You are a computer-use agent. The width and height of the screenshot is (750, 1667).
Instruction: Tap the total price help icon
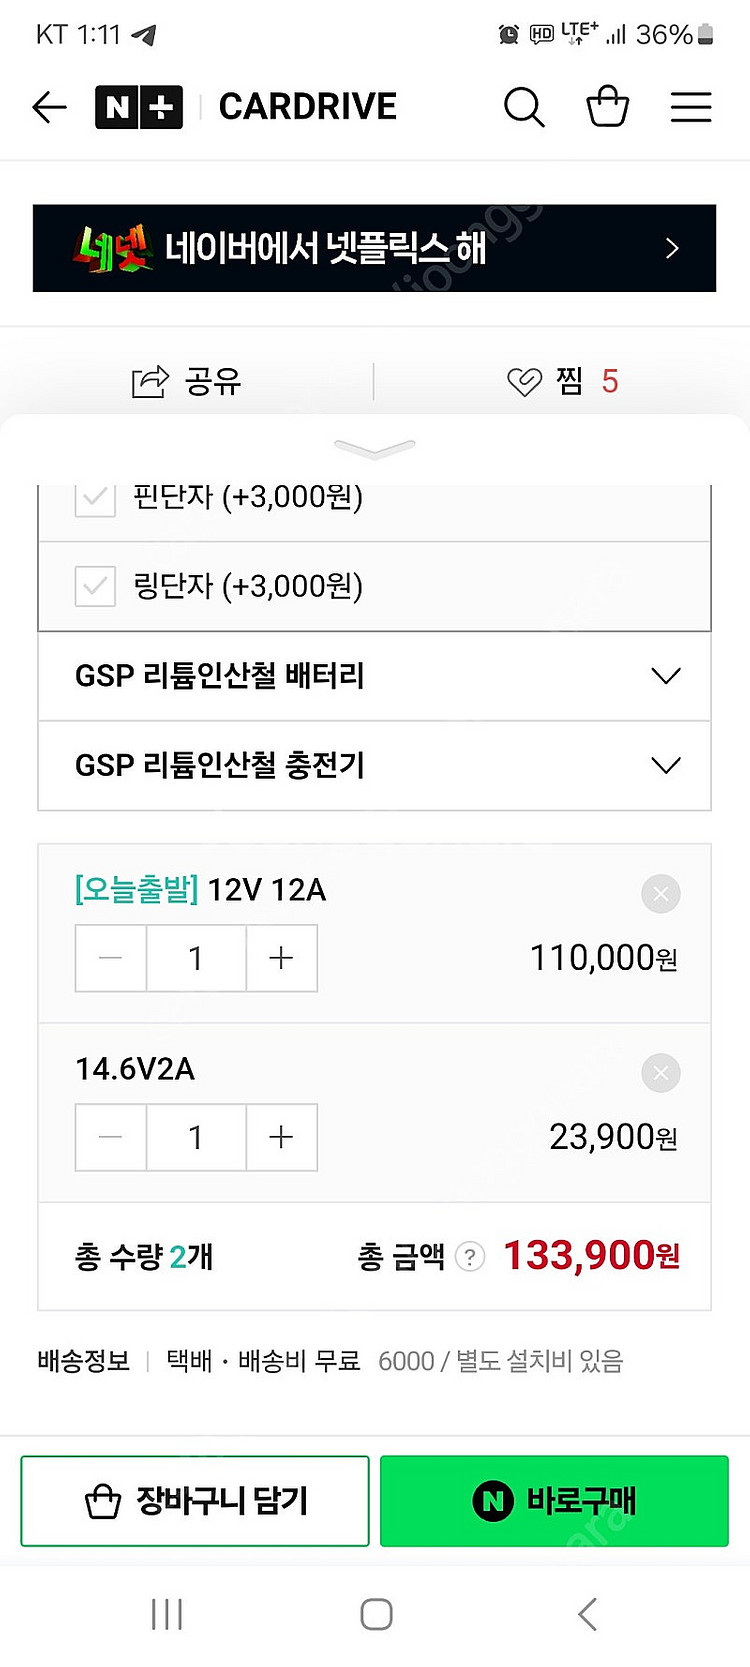[470, 1256]
